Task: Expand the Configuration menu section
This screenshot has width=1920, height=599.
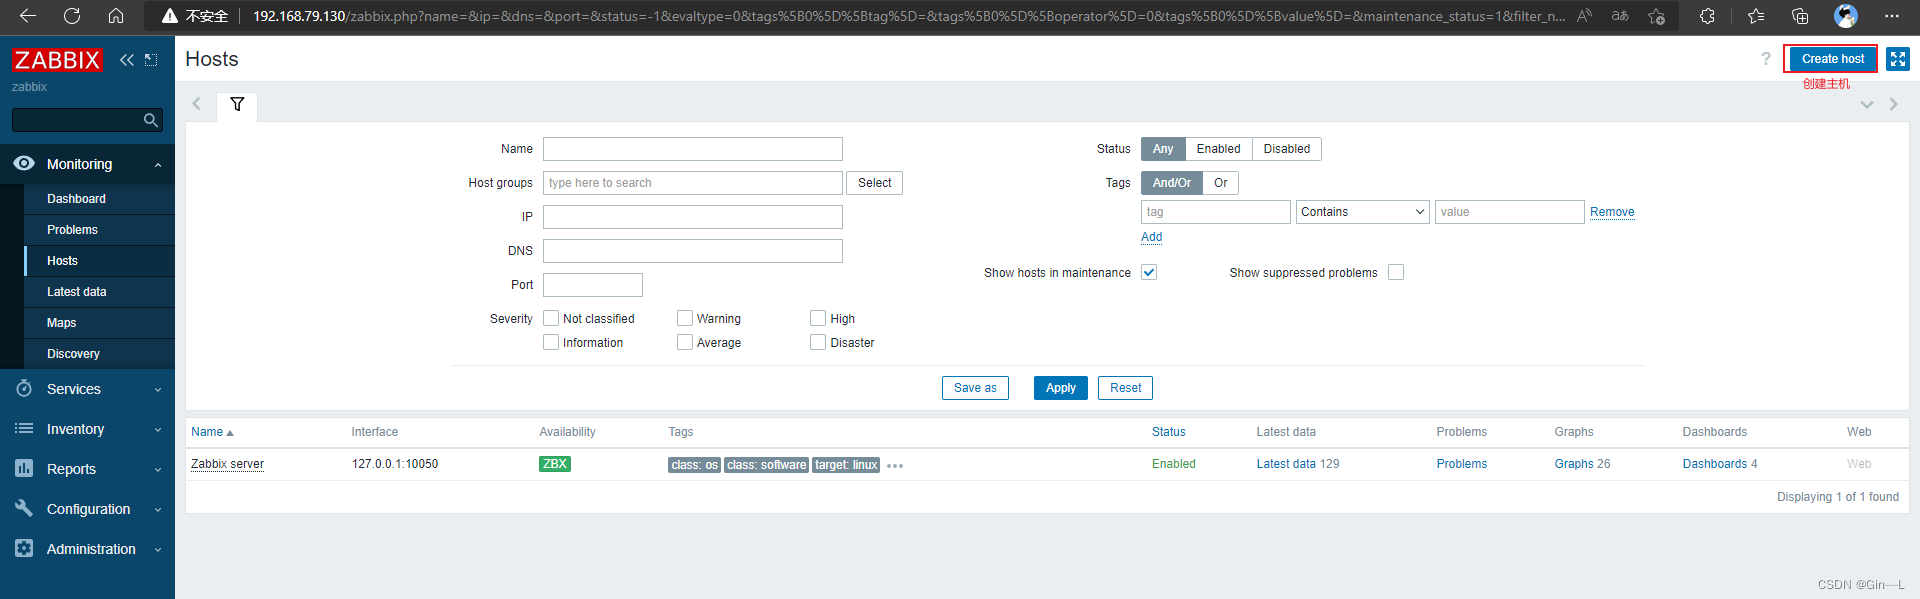Action: click(87, 509)
